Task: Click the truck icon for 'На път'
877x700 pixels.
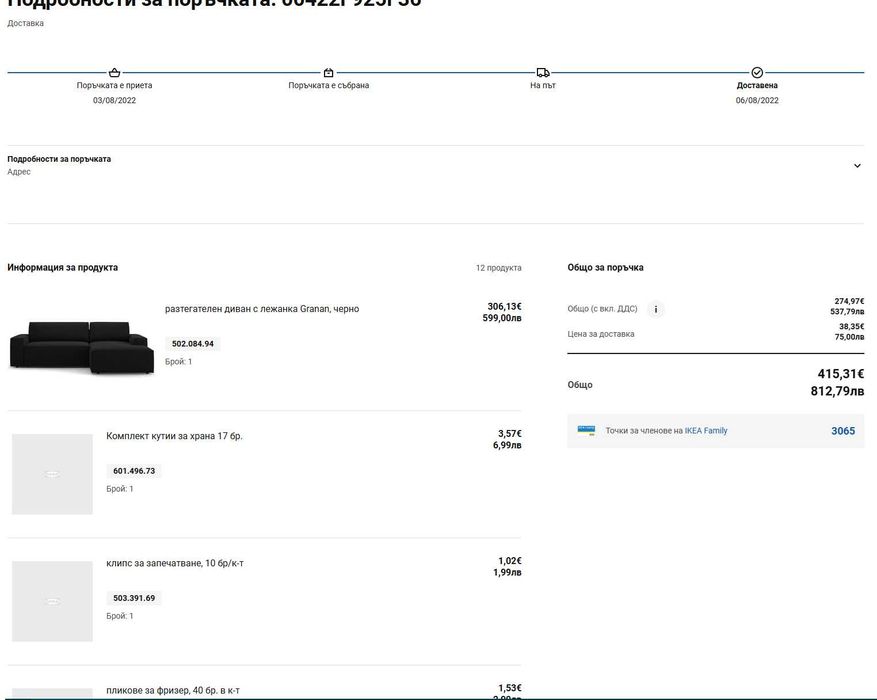Action: click(x=543, y=73)
